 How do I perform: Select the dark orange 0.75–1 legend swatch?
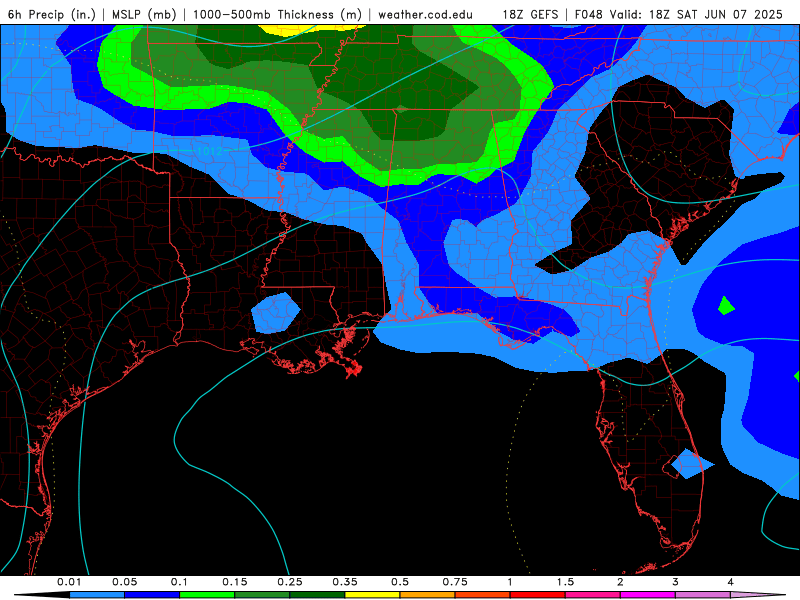click(483, 595)
